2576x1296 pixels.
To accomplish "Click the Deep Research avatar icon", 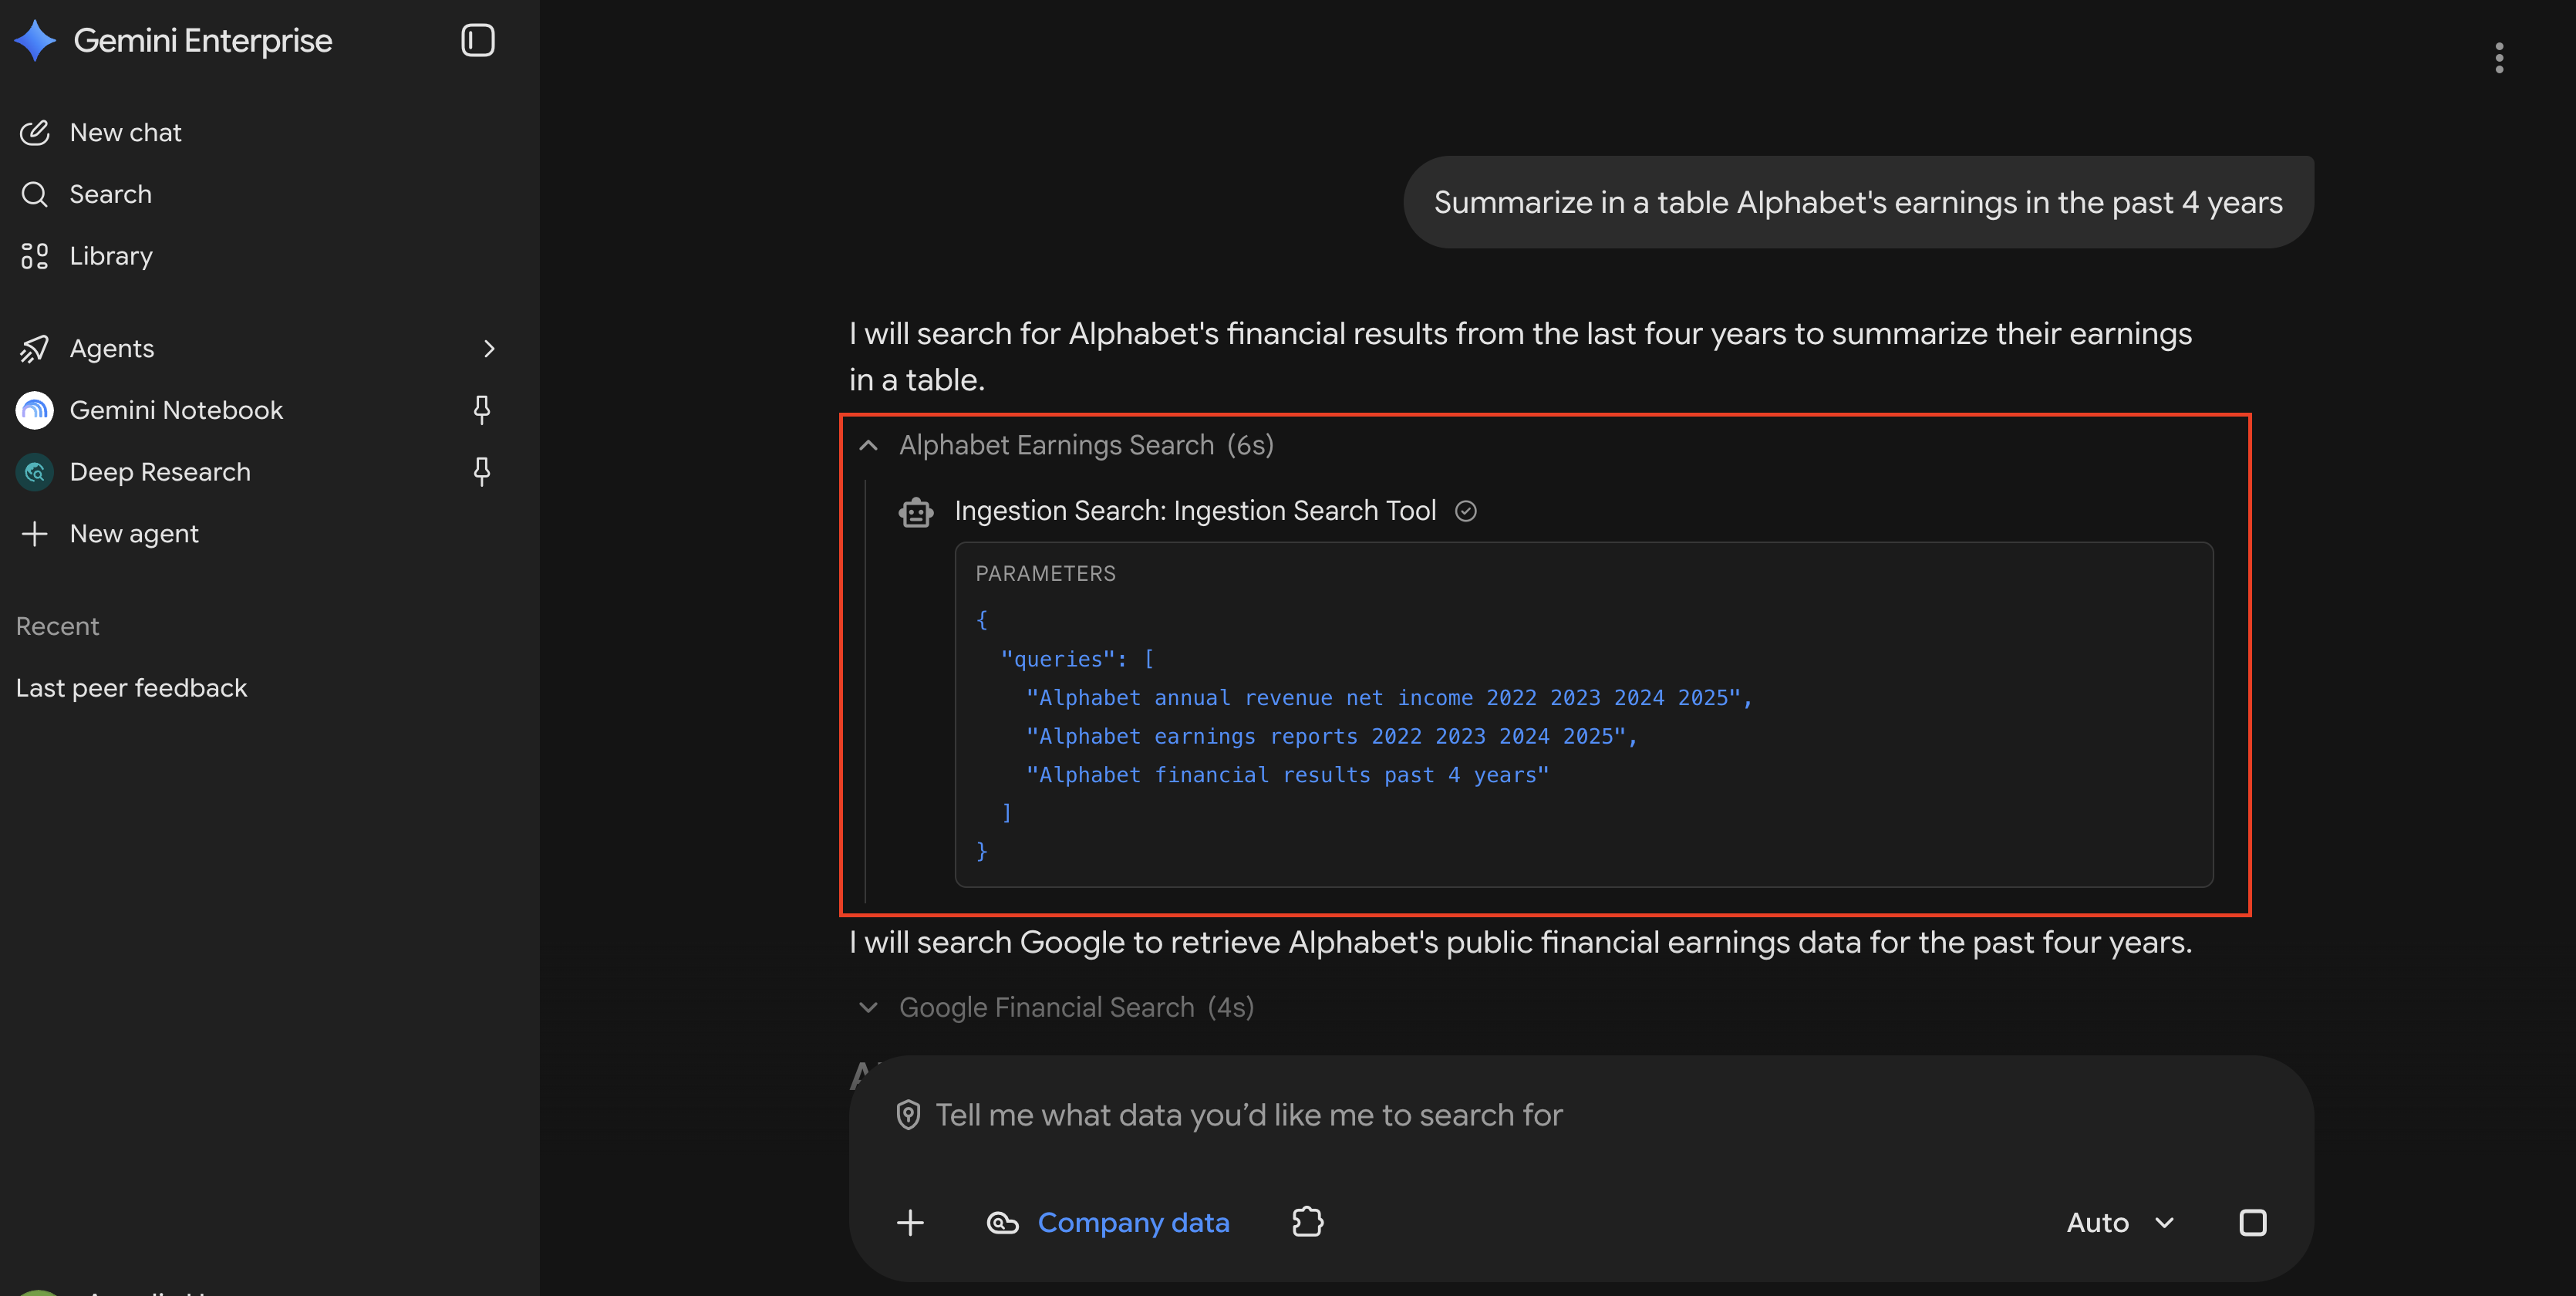I will point(35,472).
